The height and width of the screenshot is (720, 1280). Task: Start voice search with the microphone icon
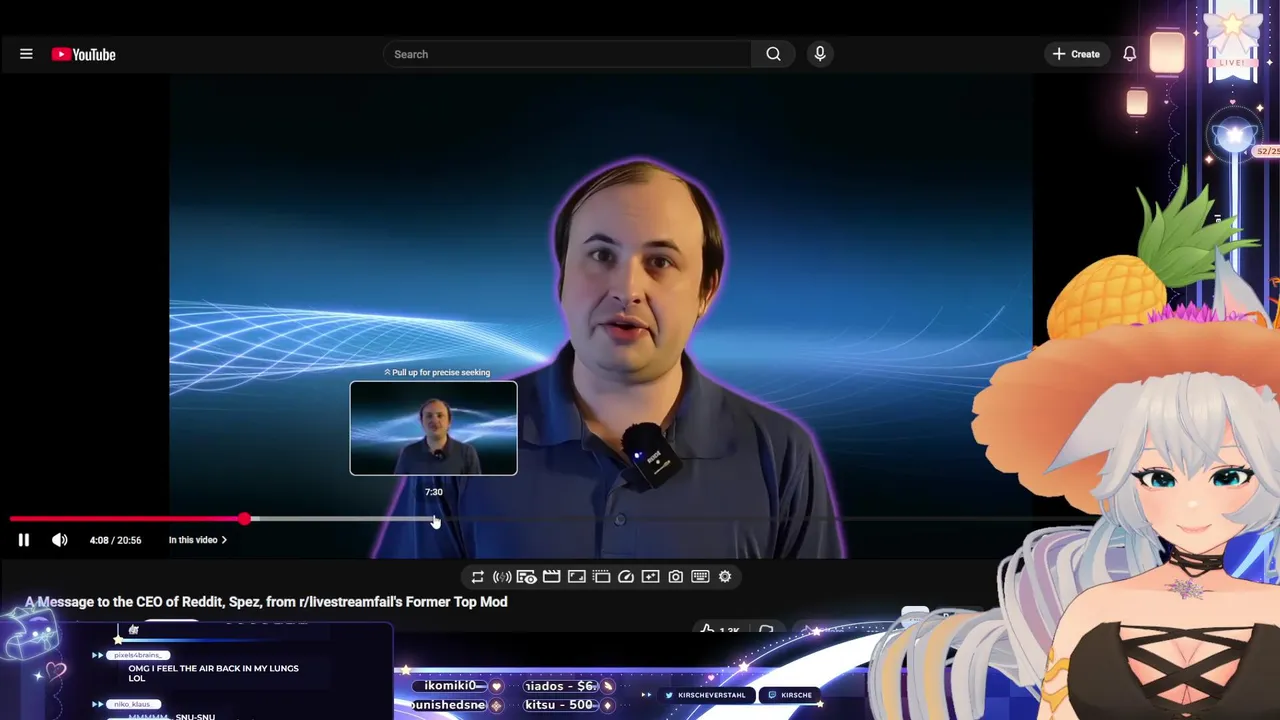[x=820, y=54]
